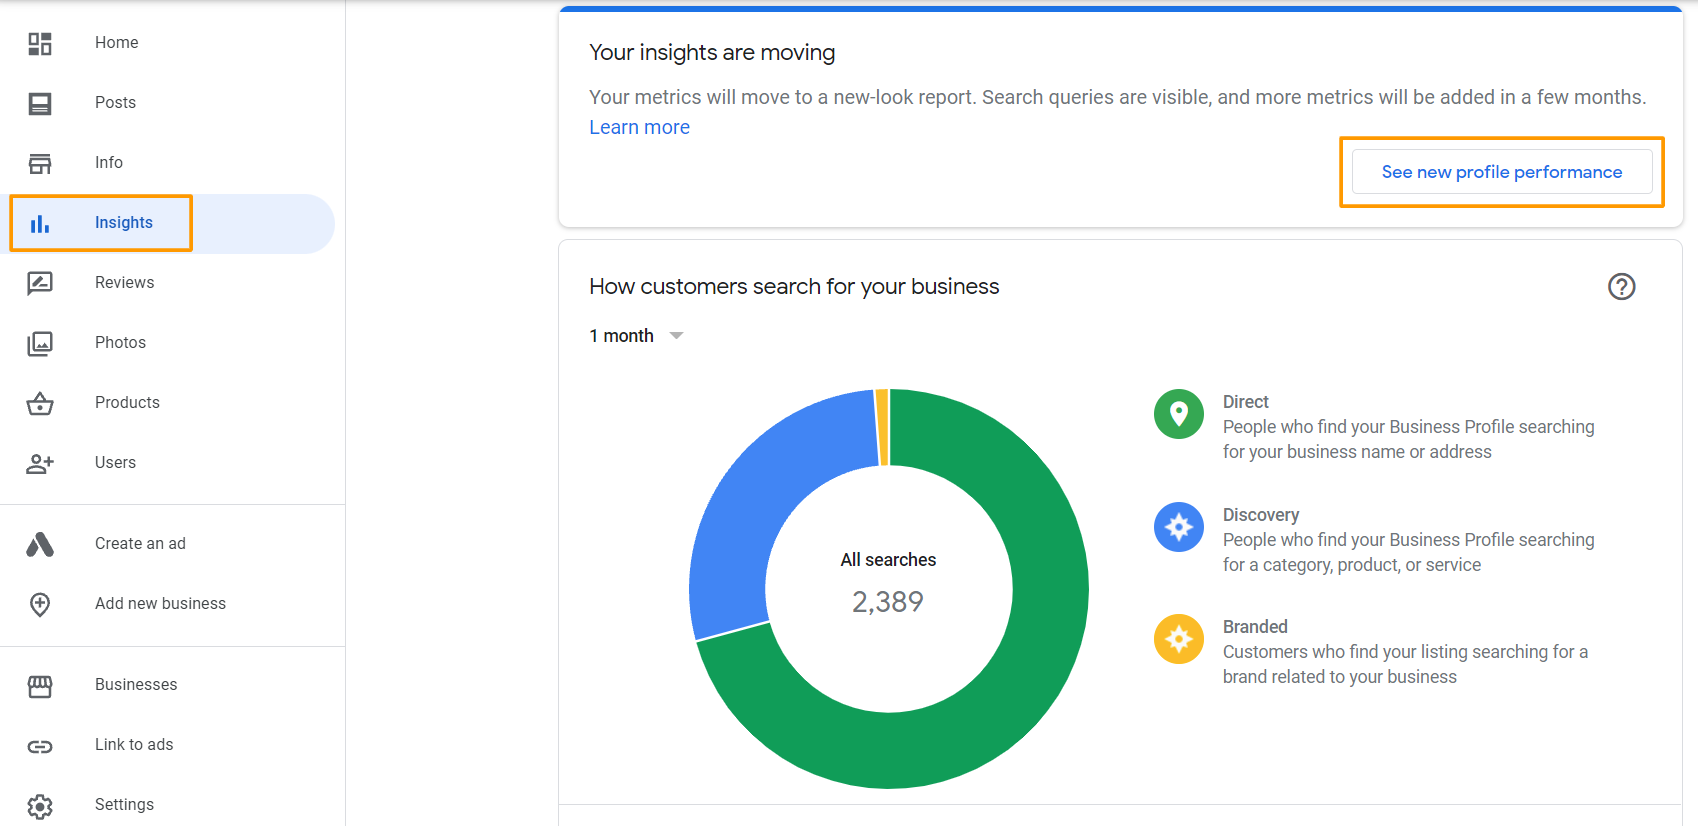1698x826 pixels.
Task: Click the Products basket icon
Action: [x=40, y=403]
